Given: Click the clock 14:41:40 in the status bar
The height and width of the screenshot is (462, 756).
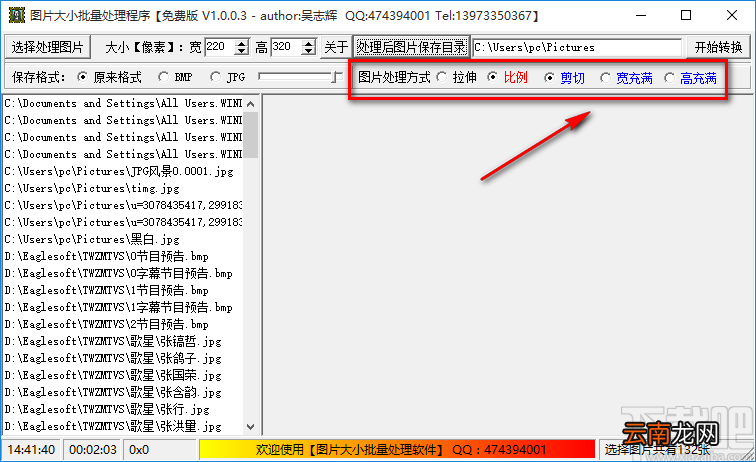Looking at the screenshot, I should point(31,449).
